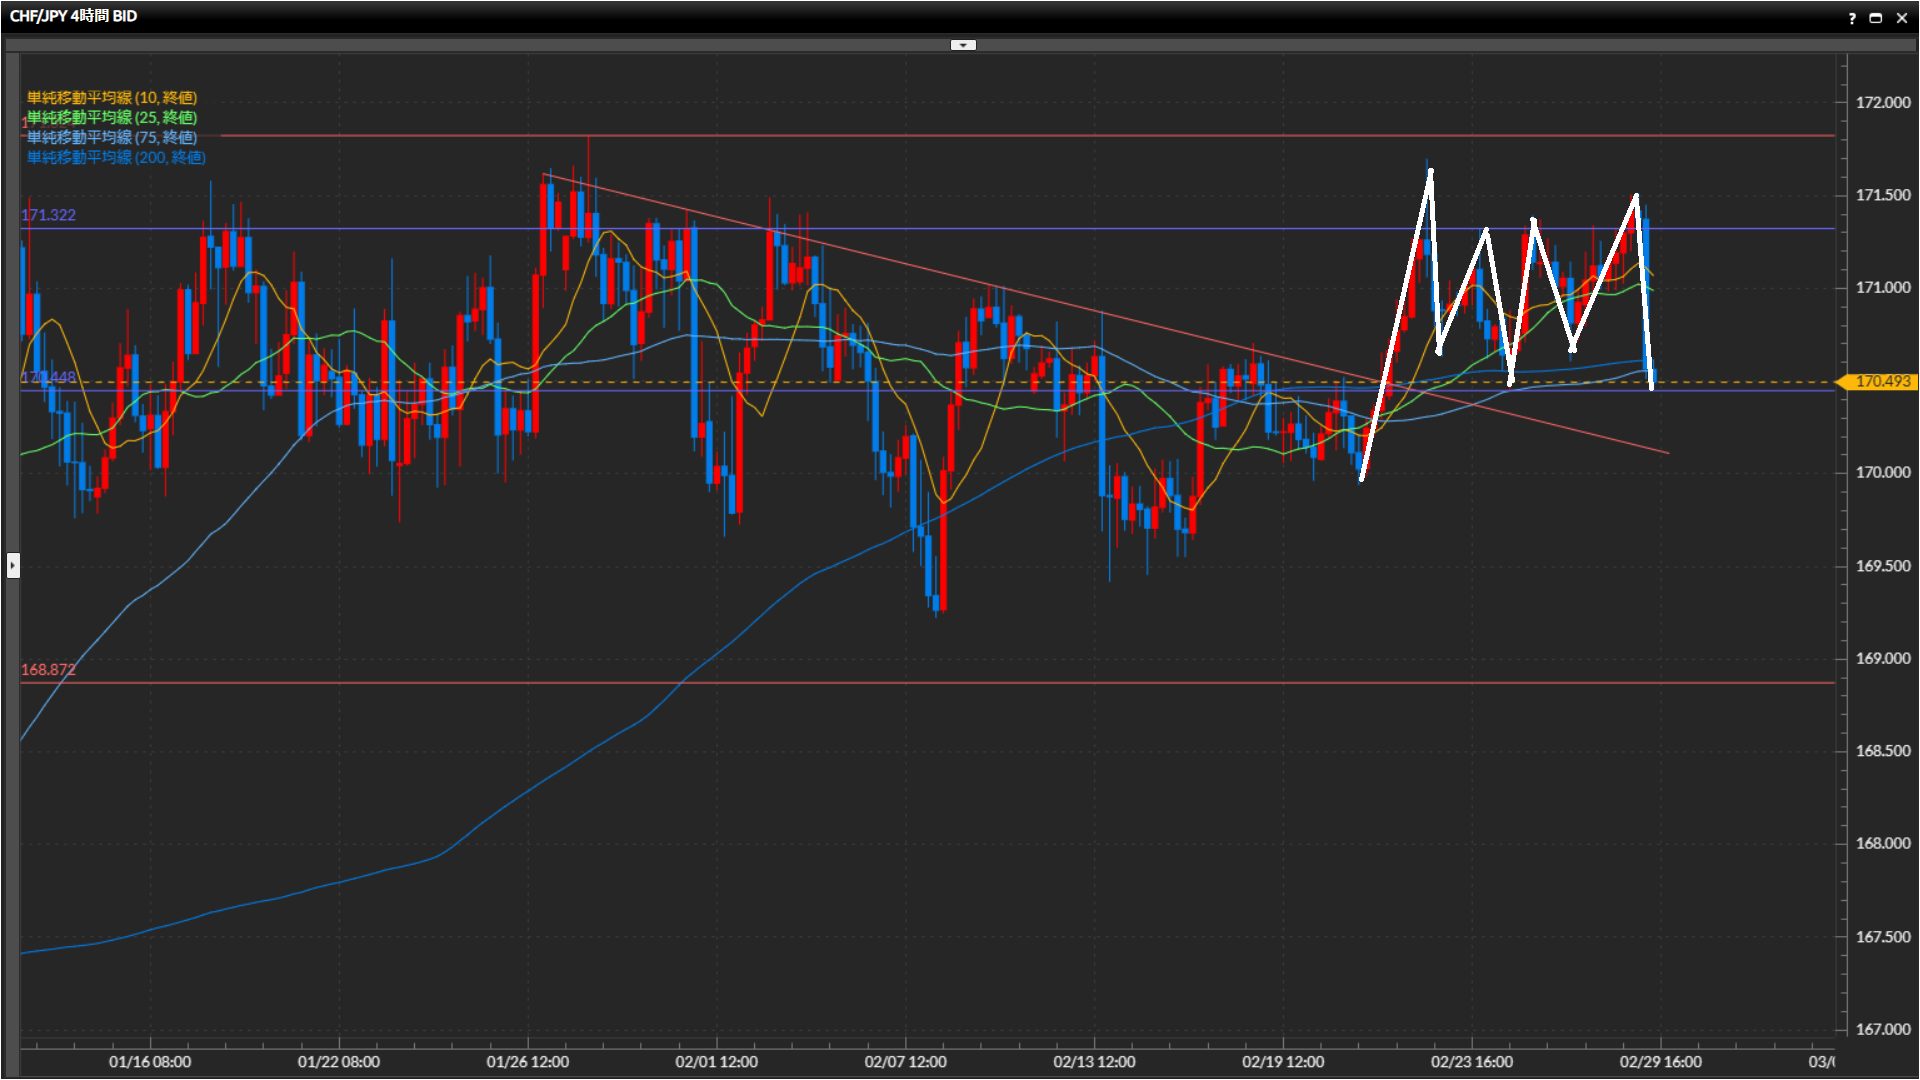Screen dimensions: 1920x1080
Task: Expand the top toolbar dropdown arrow
Action: click(x=962, y=45)
